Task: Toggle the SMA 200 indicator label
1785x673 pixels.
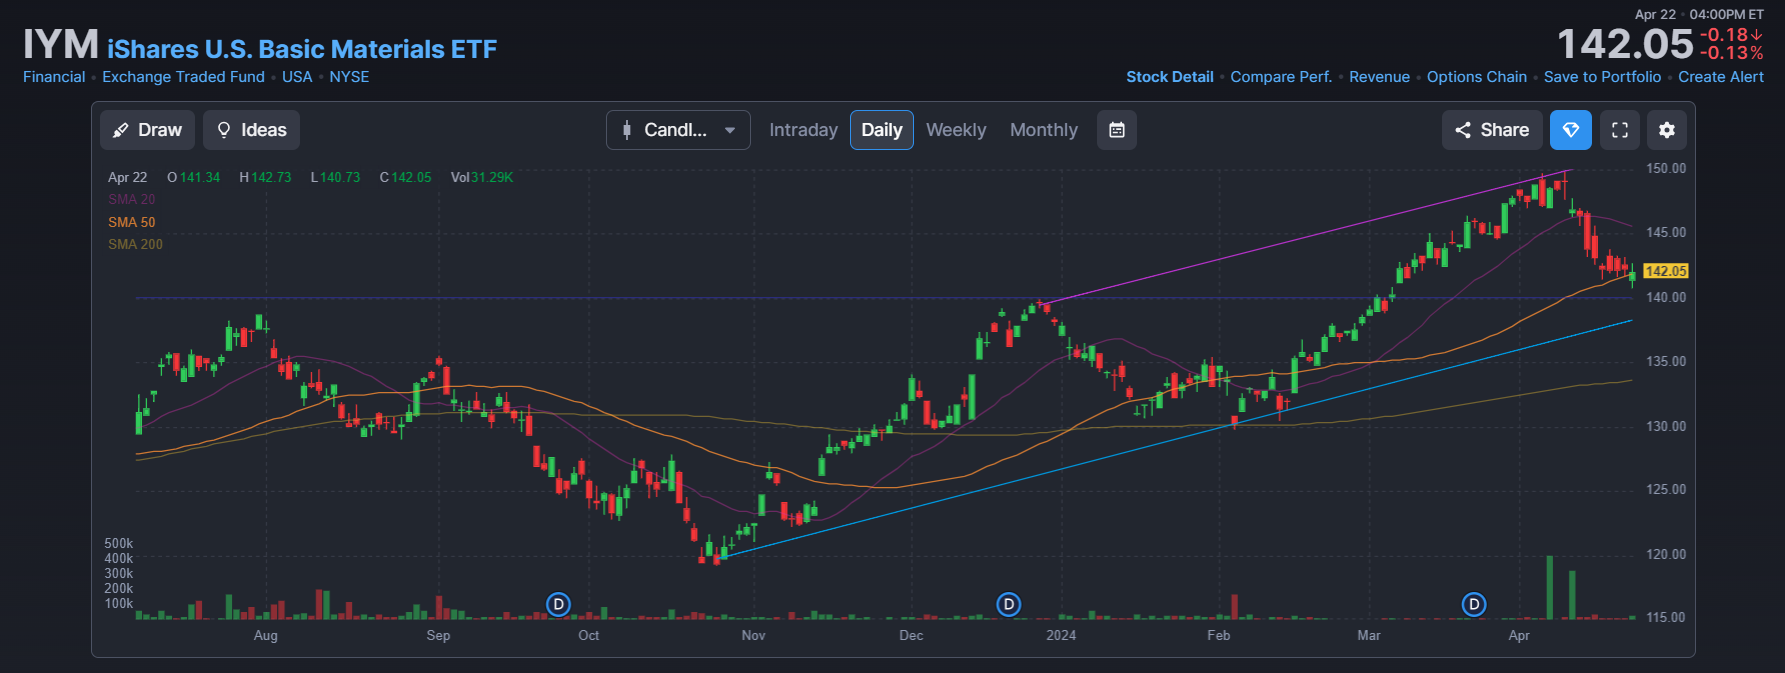Action: [x=135, y=244]
